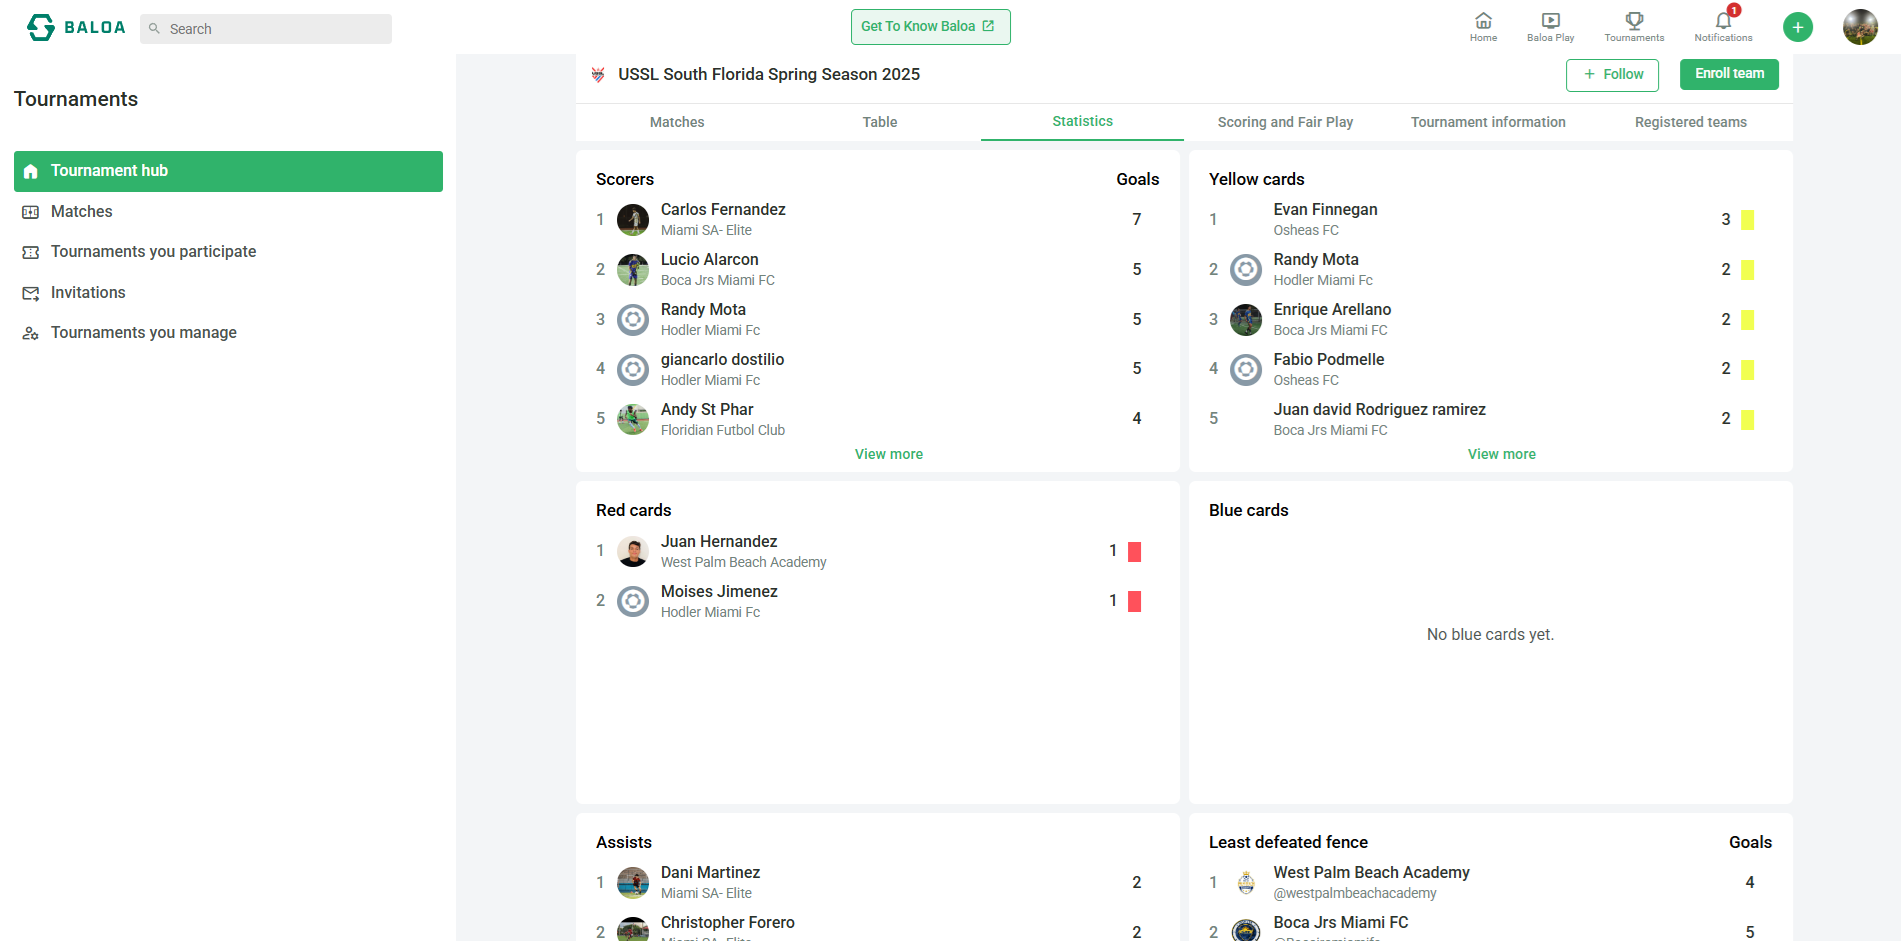Image resolution: width=1901 pixels, height=941 pixels.
Task: Select Tournament hub in sidebar
Action: click(x=228, y=171)
